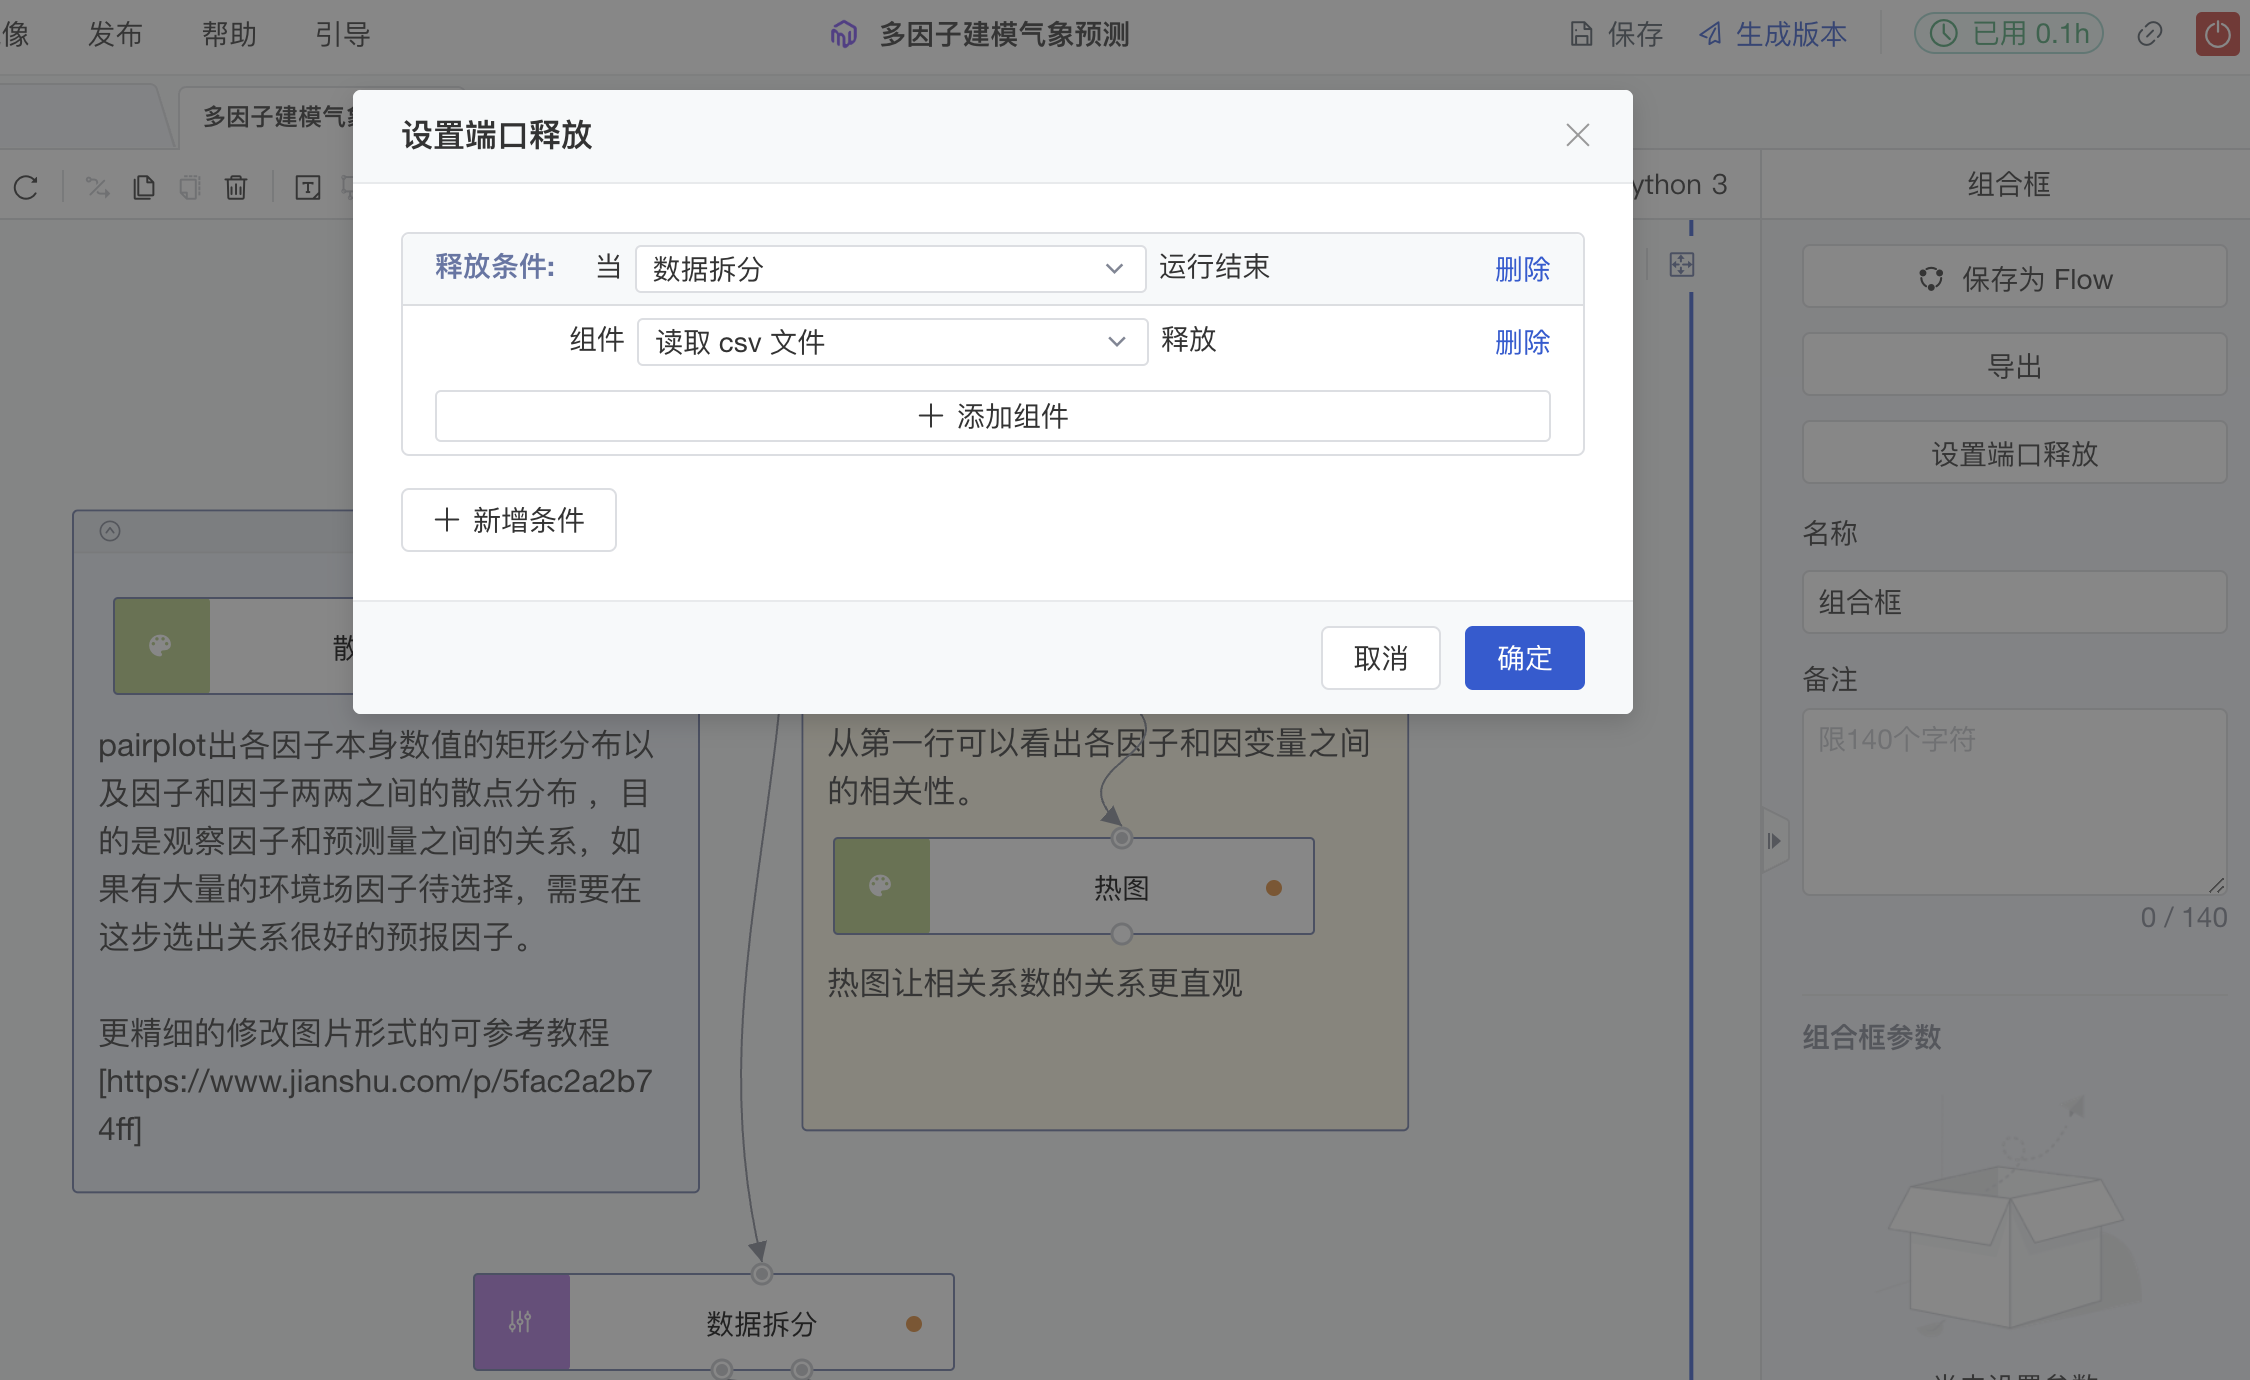2250x1380 pixels.
Task: Click the text note toolbar icon
Action: tap(308, 187)
